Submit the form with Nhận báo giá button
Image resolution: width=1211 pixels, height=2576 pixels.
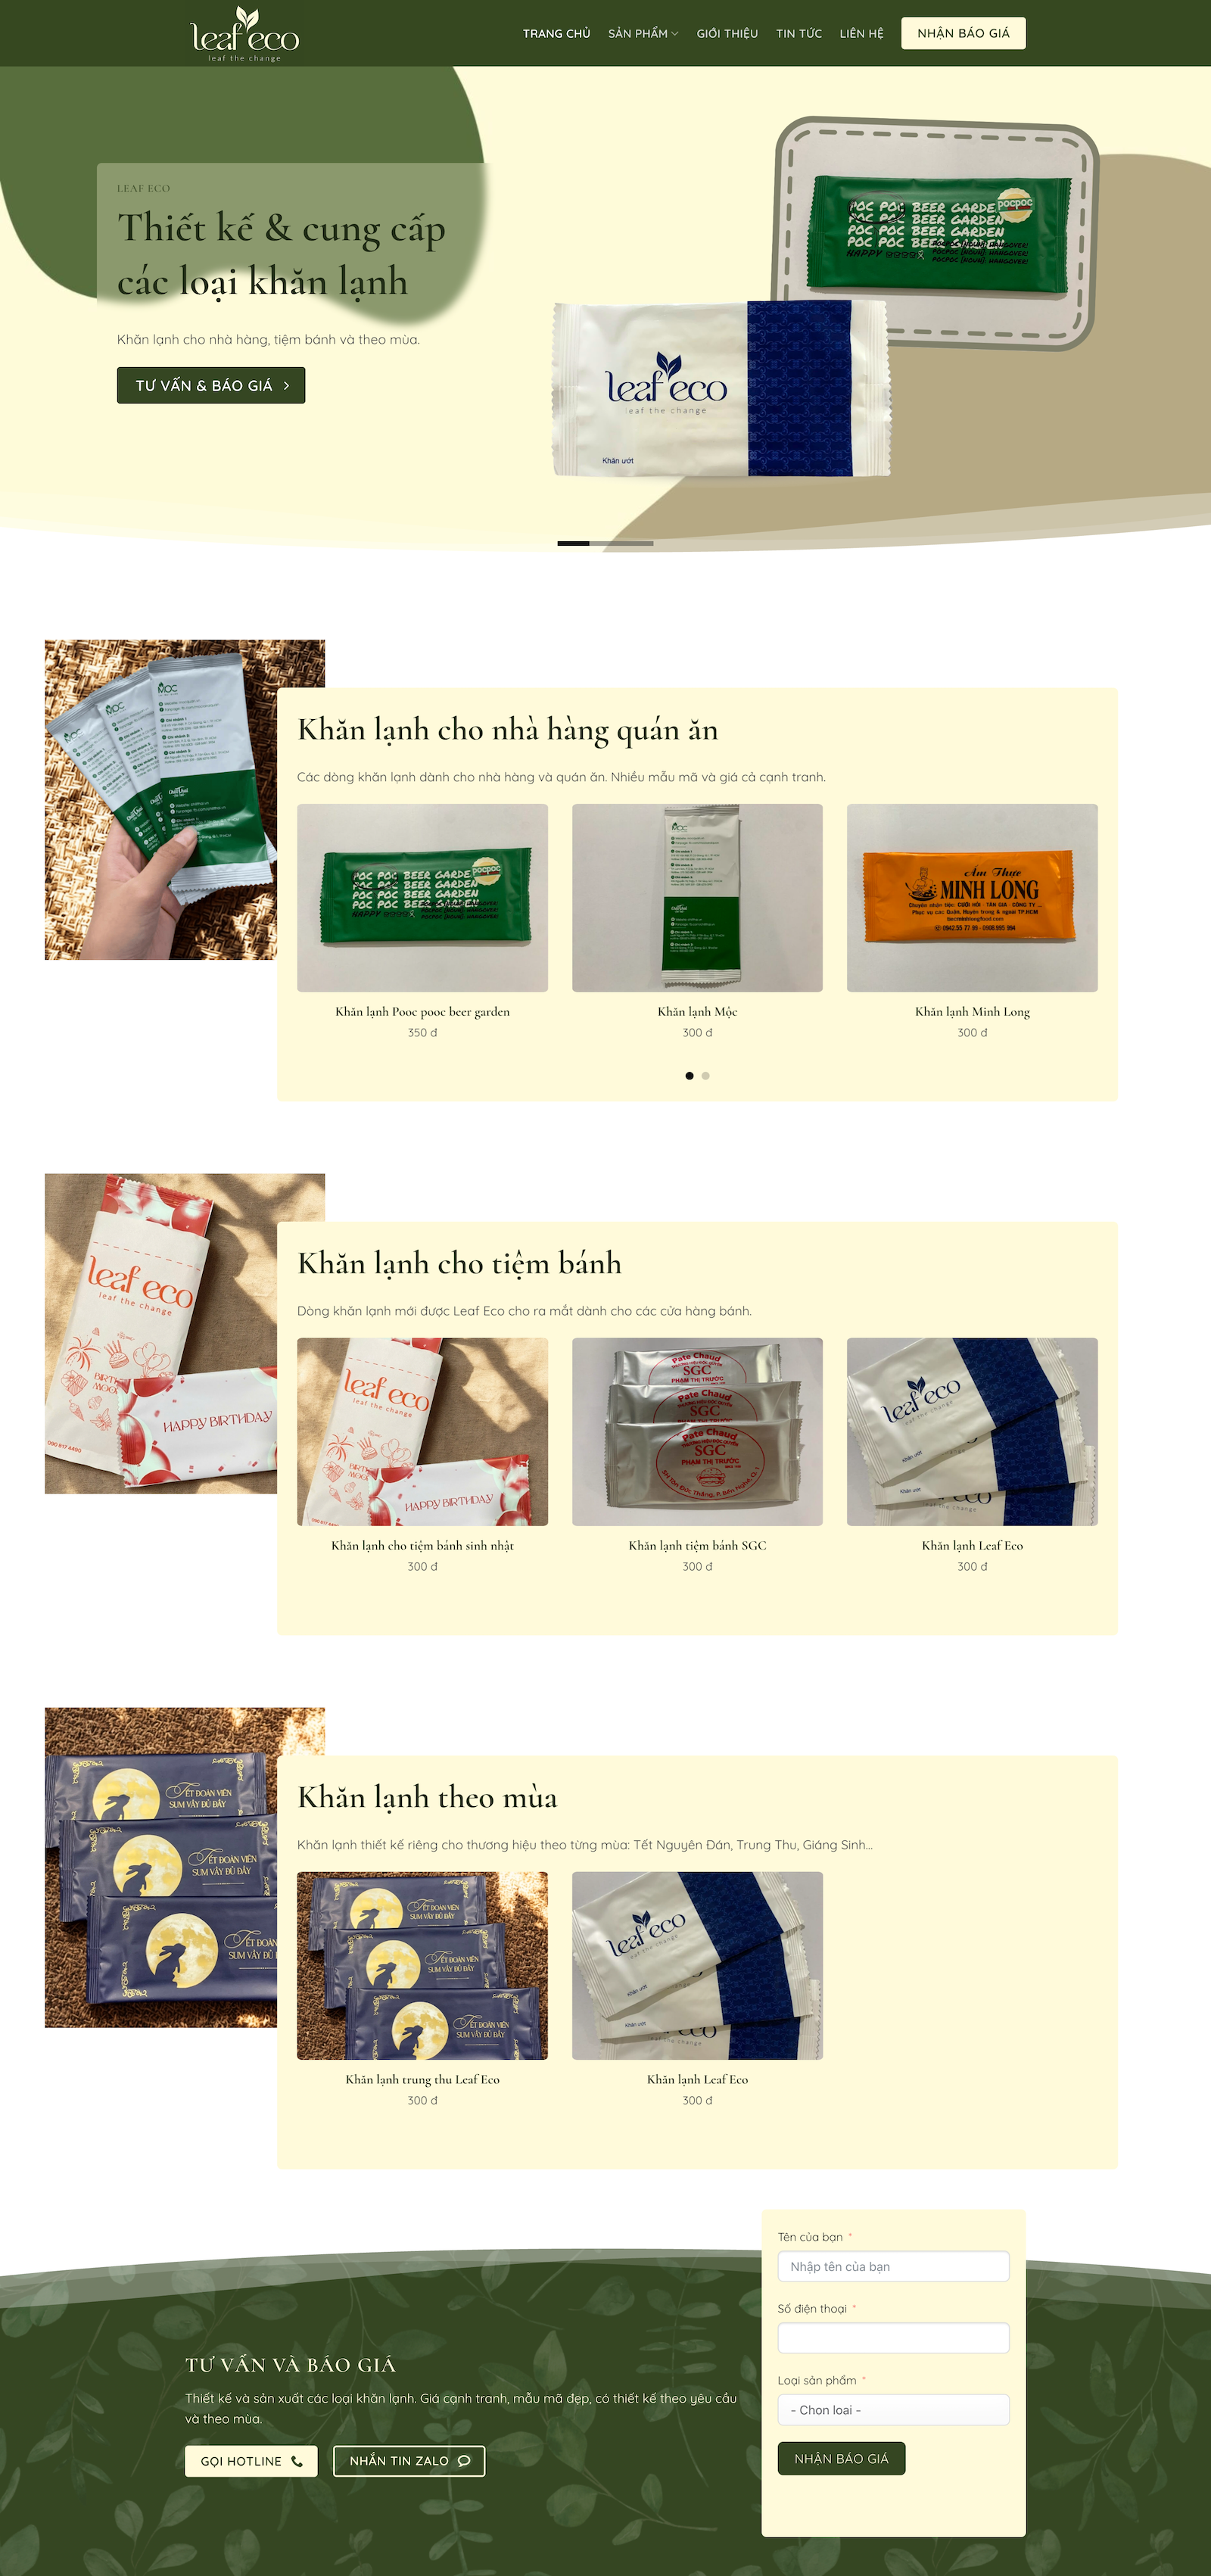tap(841, 2459)
